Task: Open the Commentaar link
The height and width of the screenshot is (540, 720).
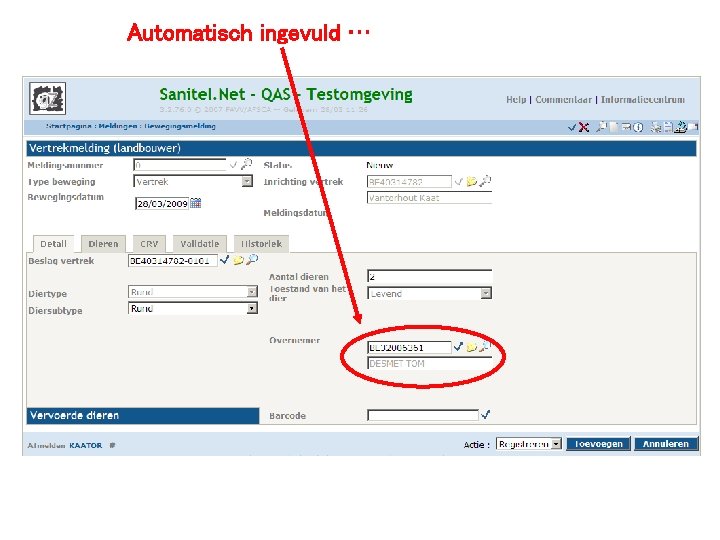Action: [563, 100]
